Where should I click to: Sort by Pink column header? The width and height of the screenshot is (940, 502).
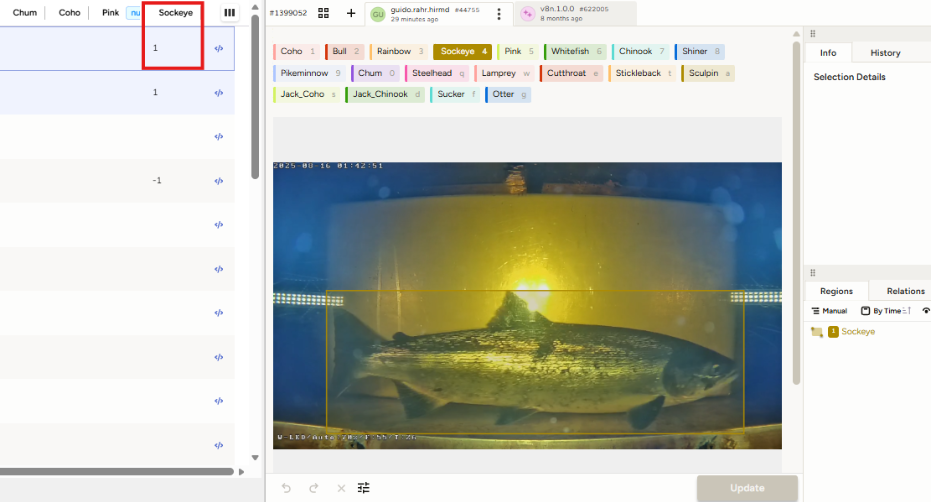tap(110, 13)
